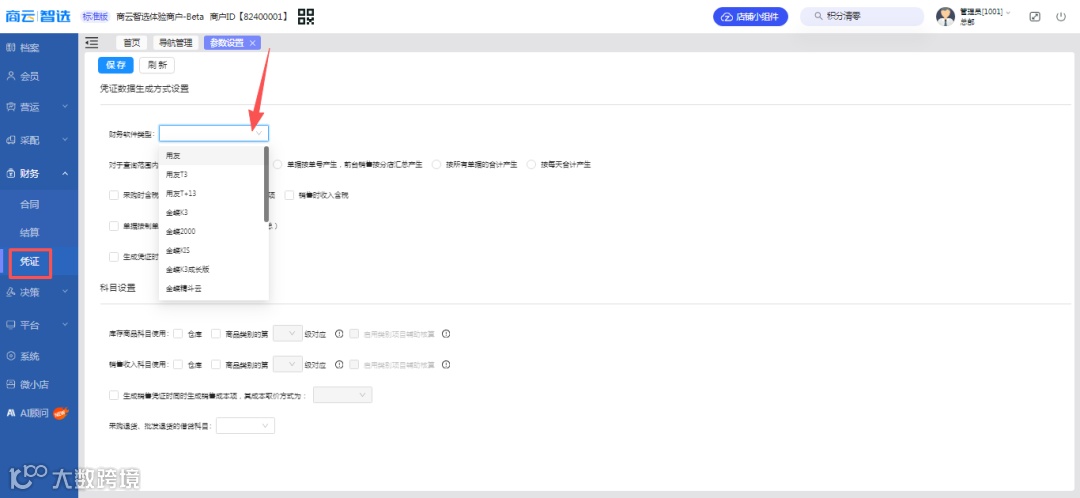Tick the 销售时收入含税 checkbox

289,195
